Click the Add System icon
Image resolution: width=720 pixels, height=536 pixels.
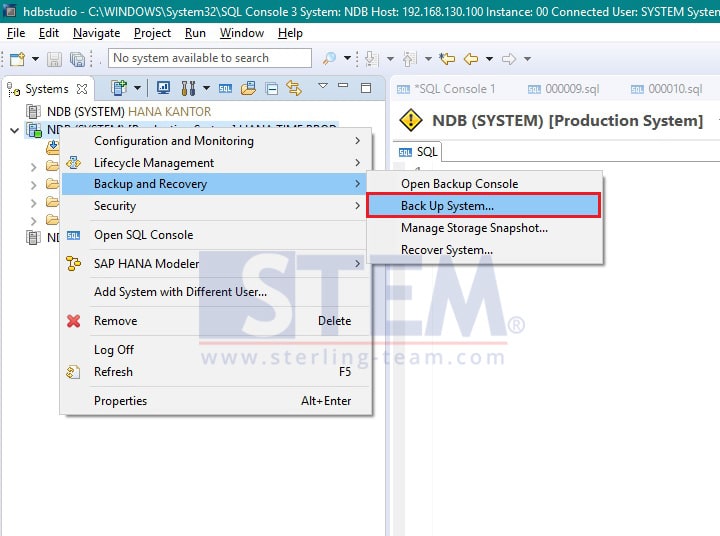coord(118,88)
